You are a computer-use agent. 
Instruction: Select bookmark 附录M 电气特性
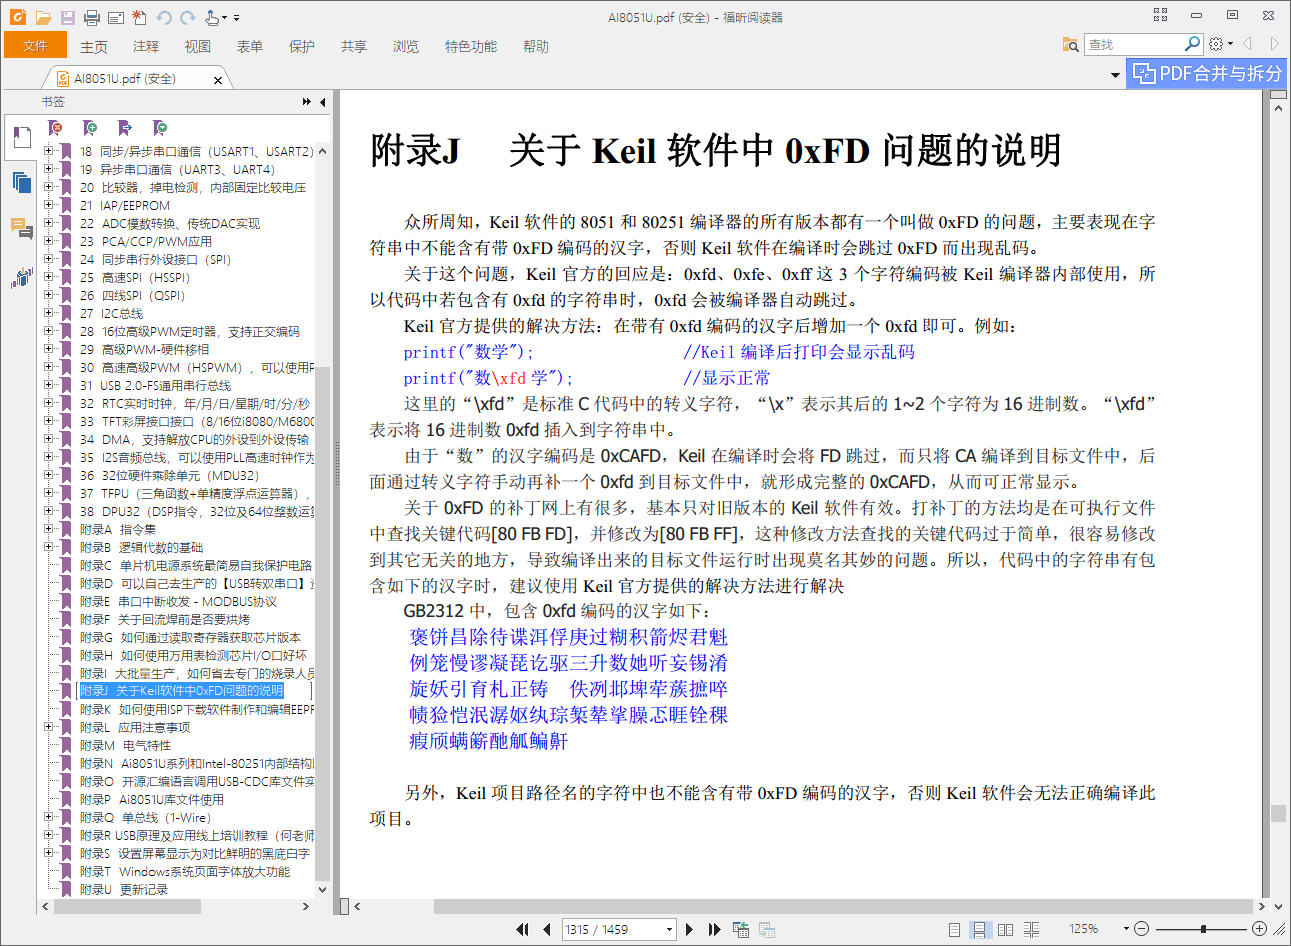coord(125,745)
